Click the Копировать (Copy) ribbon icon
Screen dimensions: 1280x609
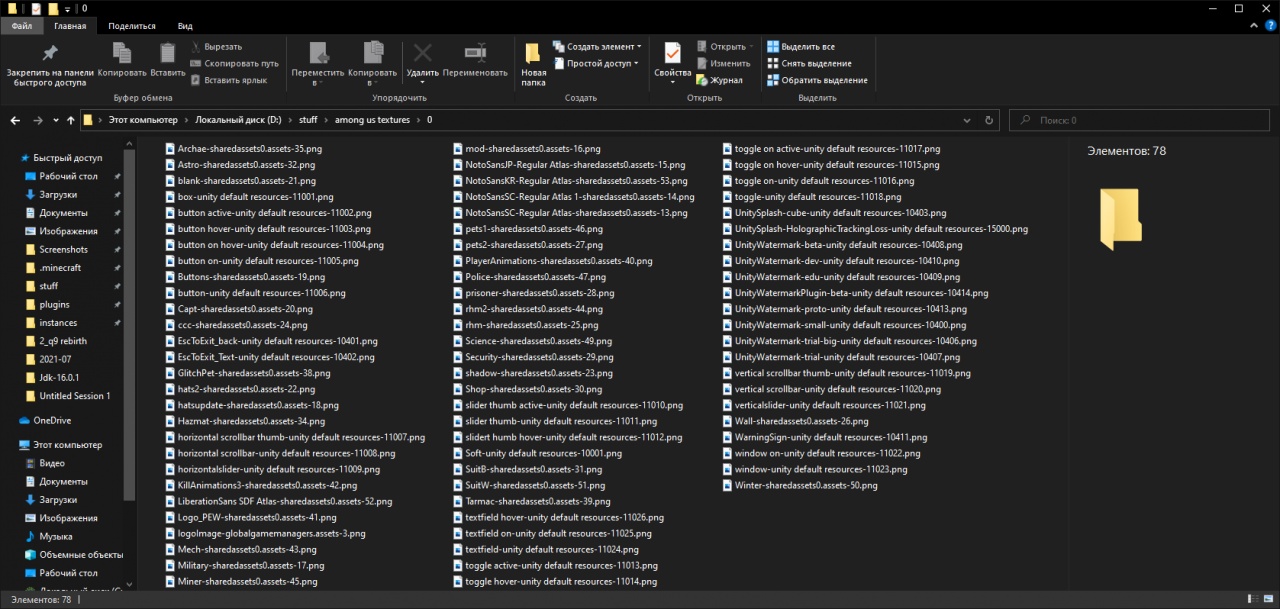point(122,55)
